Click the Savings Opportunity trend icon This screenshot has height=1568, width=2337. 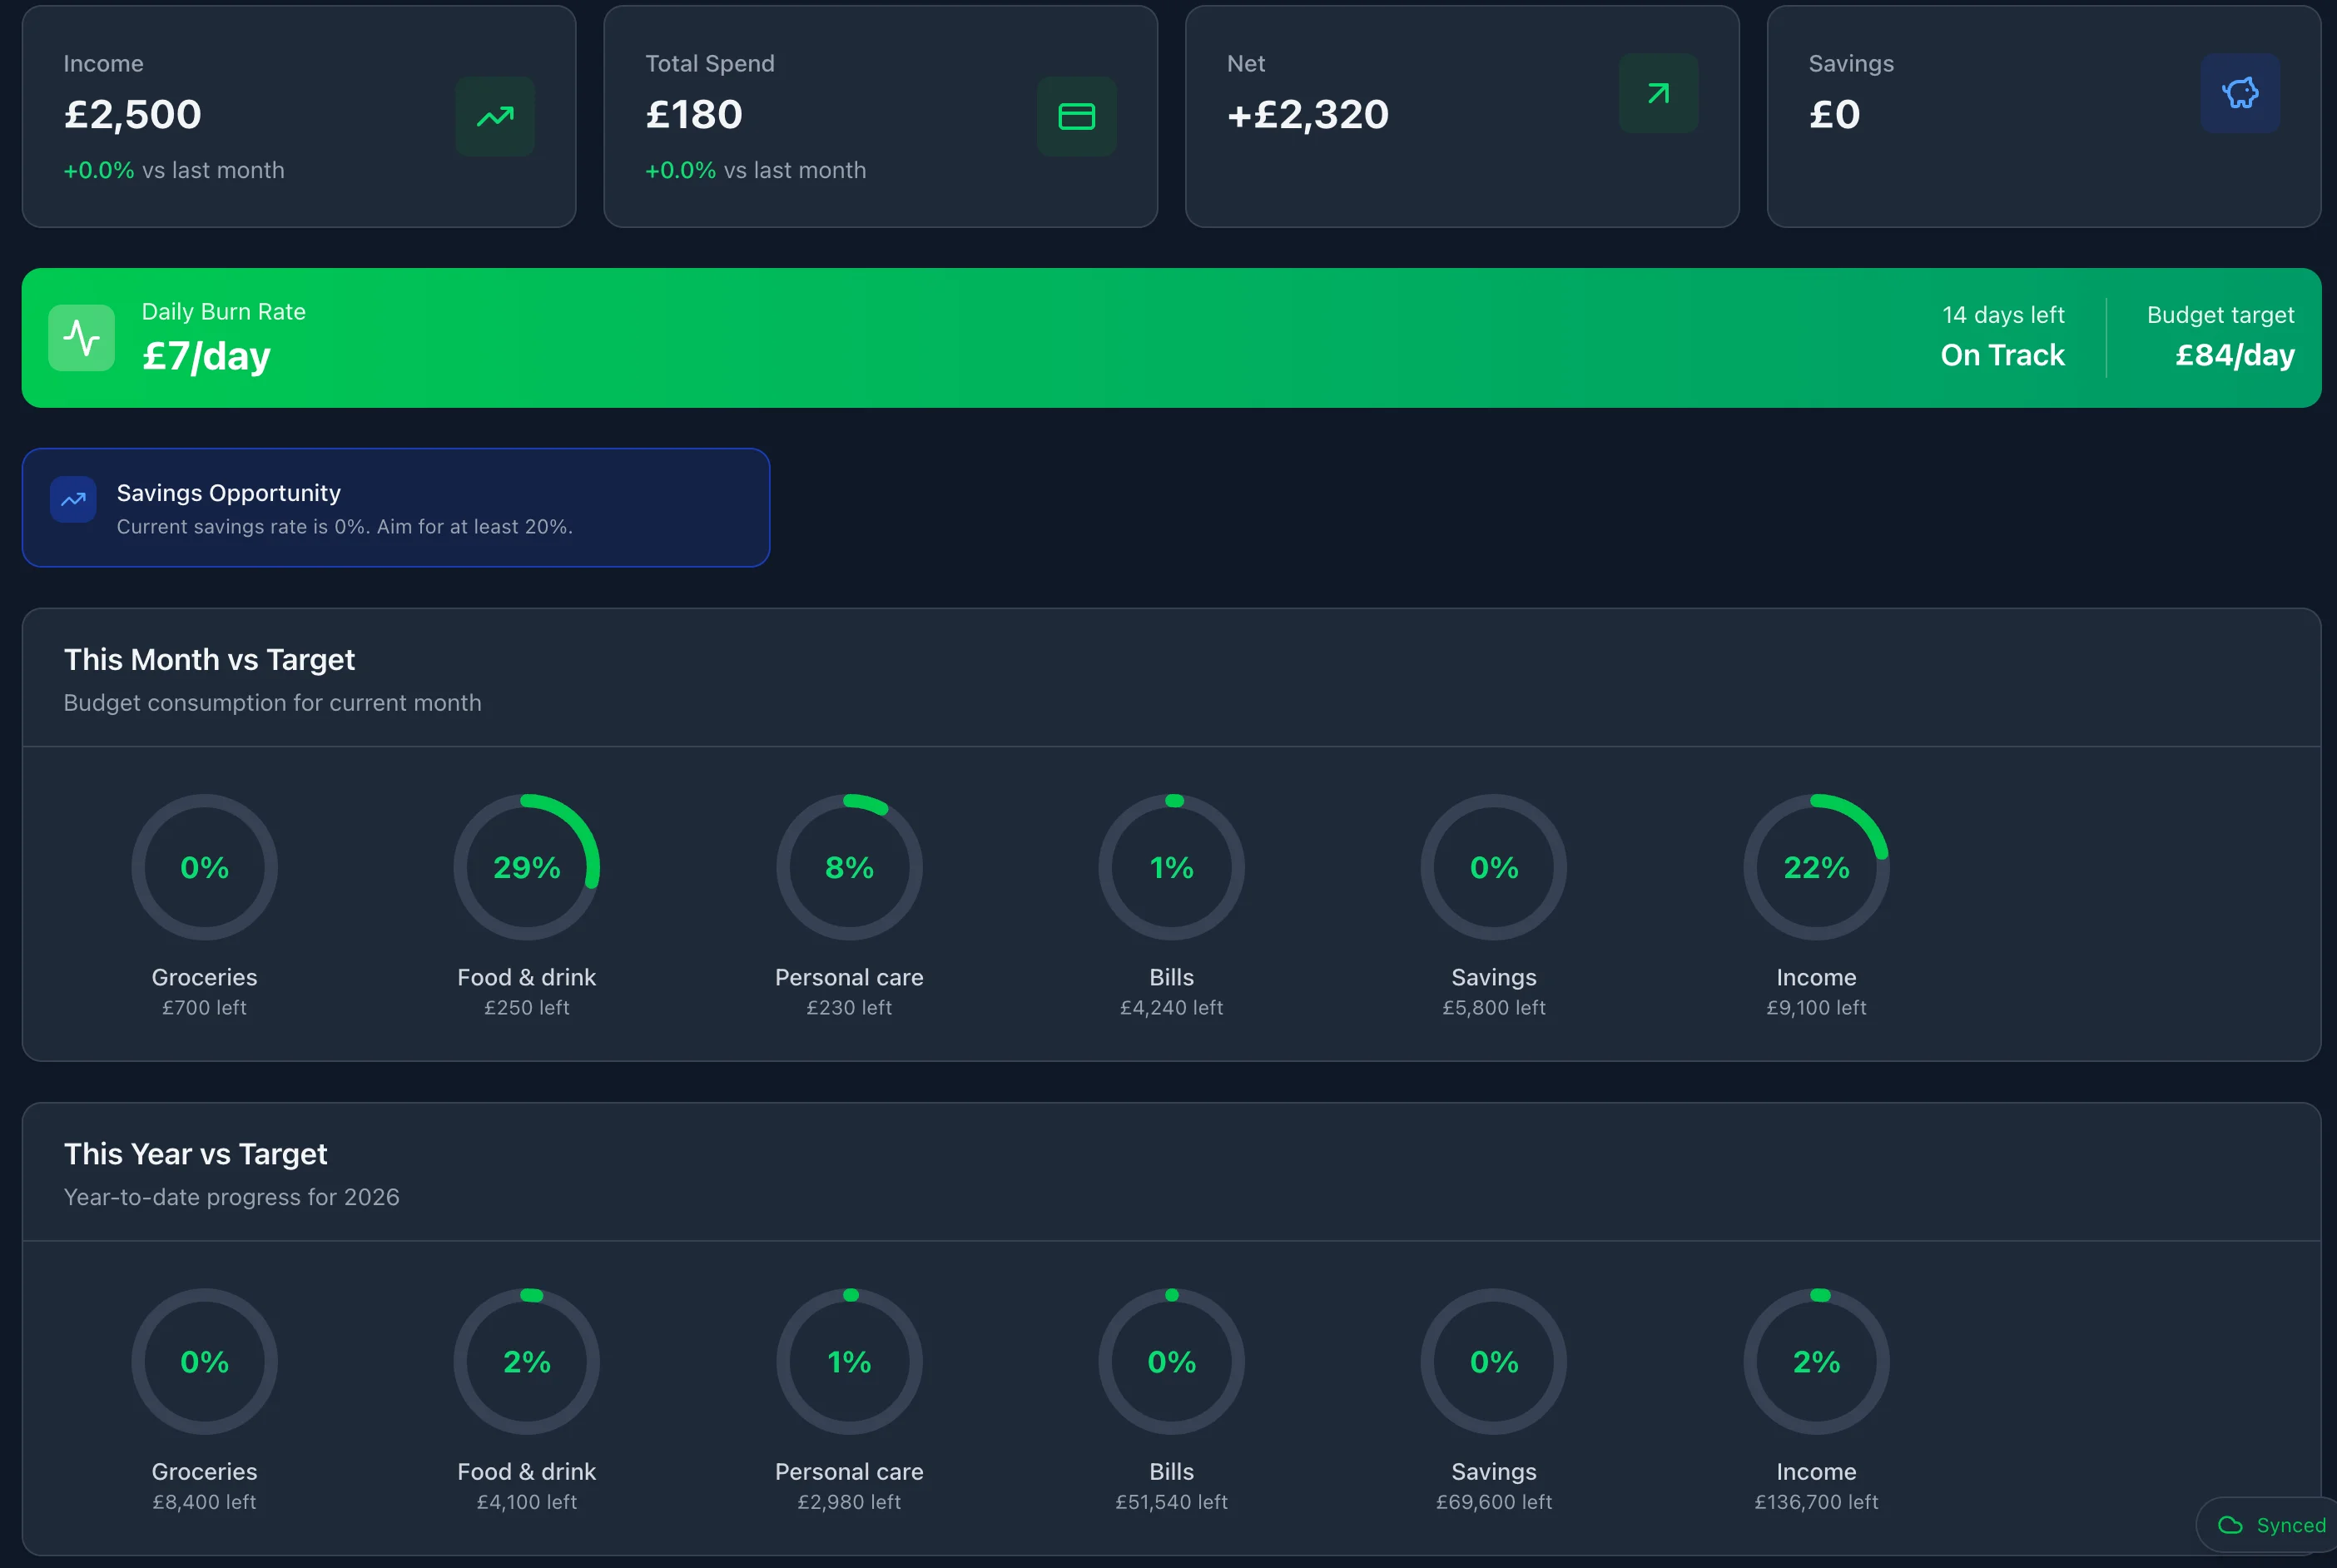pos(73,500)
